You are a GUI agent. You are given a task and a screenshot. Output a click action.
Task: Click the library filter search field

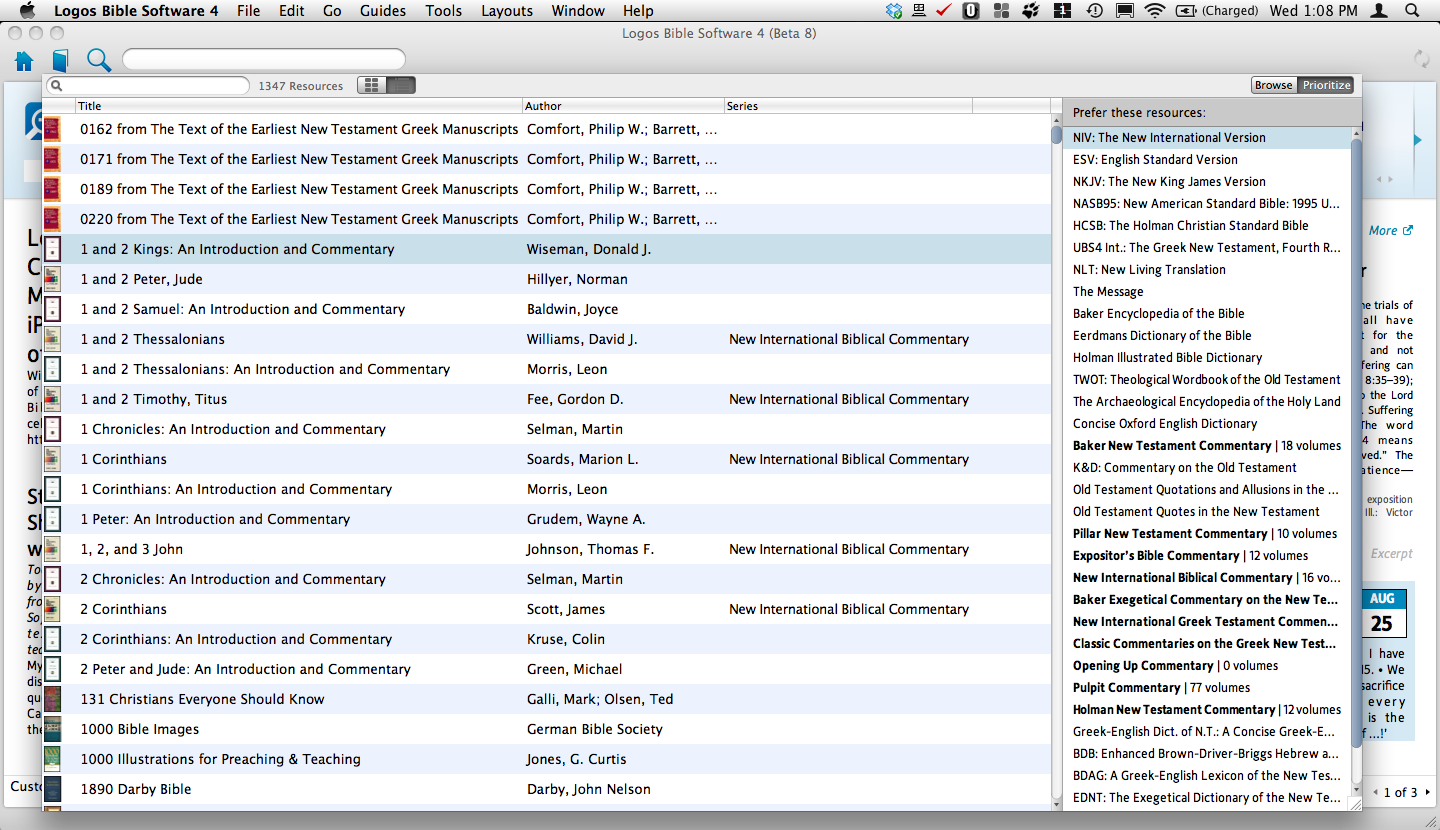click(148, 86)
